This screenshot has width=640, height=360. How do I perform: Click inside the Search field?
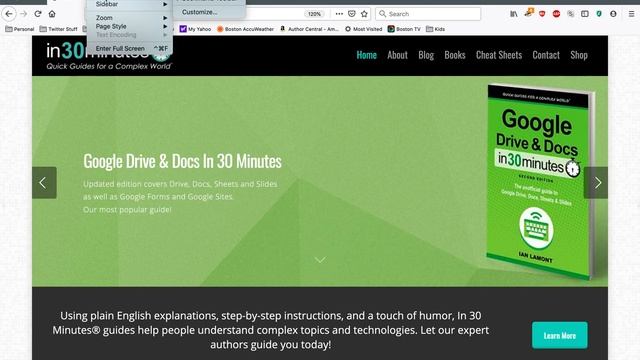tap(428, 14)
